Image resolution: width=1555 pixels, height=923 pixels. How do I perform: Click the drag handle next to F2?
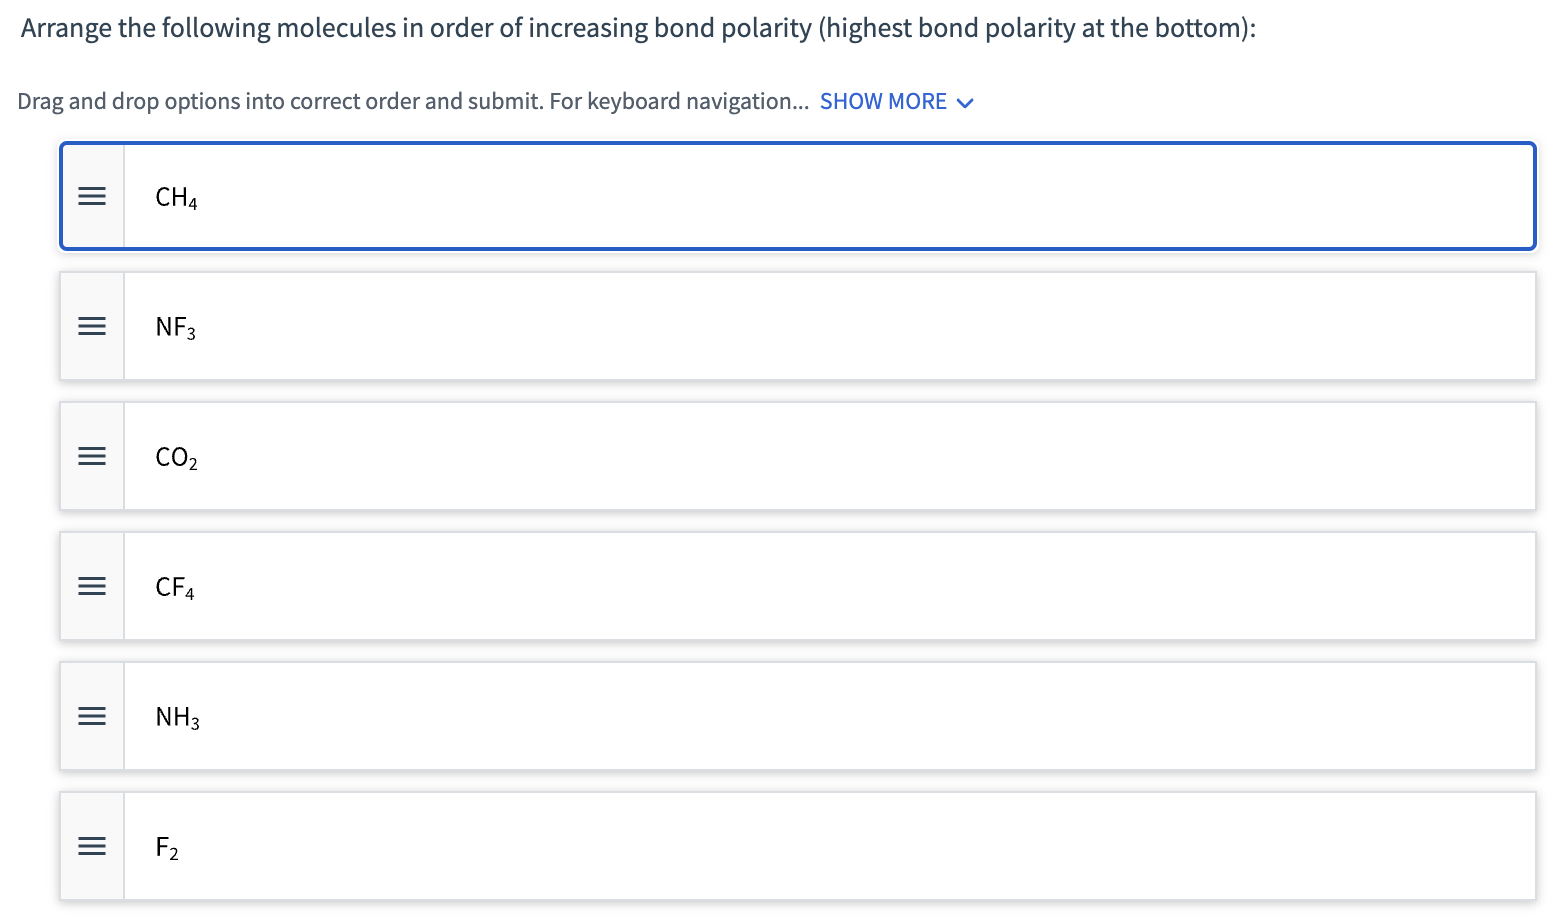click(x=91, y=846)
